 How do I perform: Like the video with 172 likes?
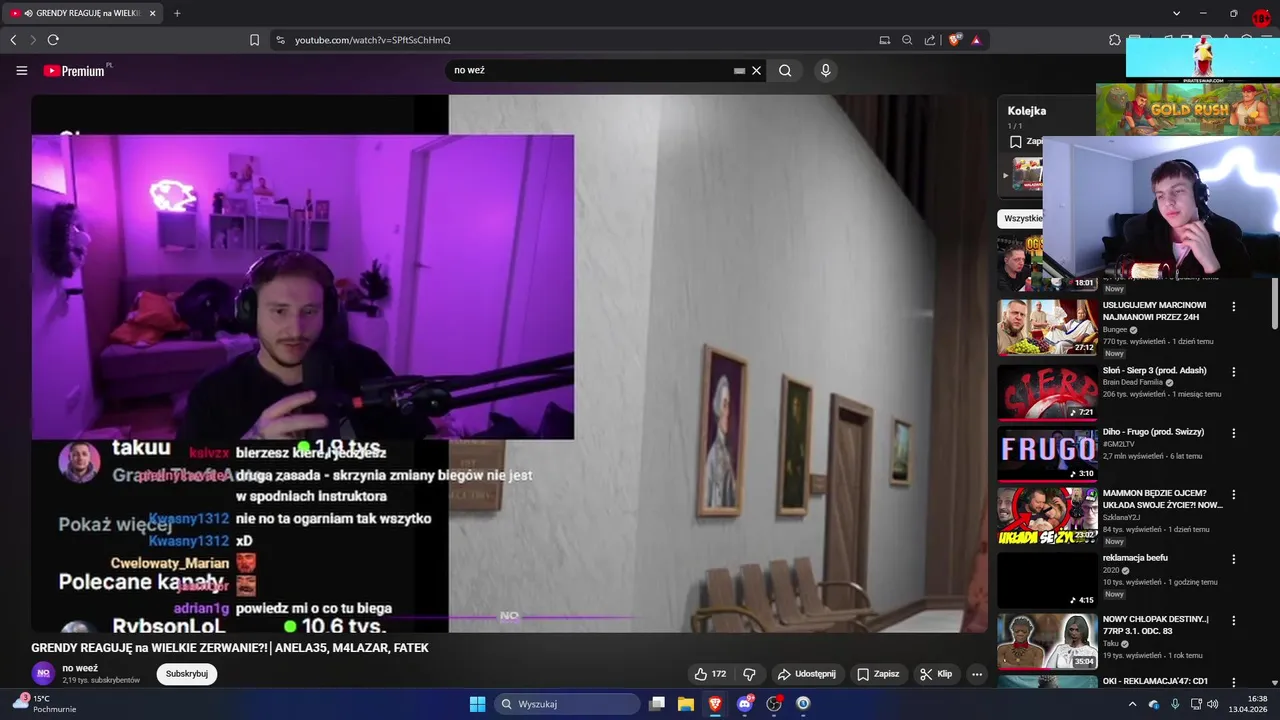click(x=710, y=674)
